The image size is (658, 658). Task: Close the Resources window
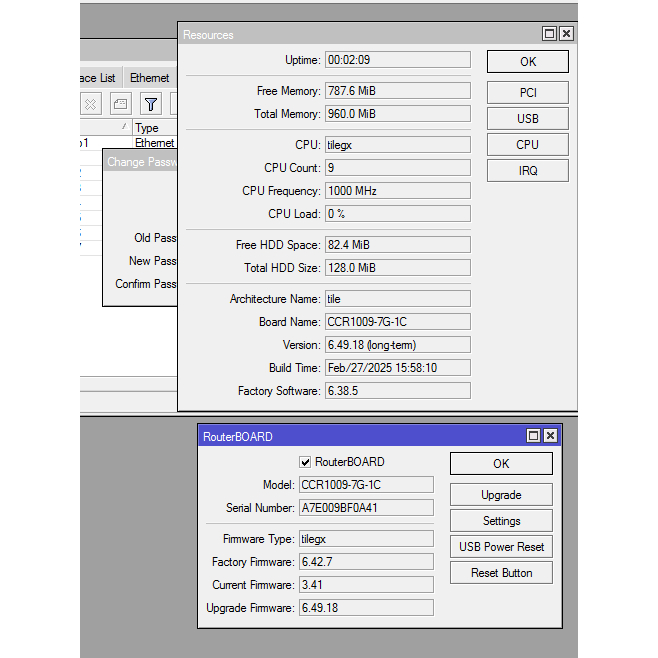(566, 34)
